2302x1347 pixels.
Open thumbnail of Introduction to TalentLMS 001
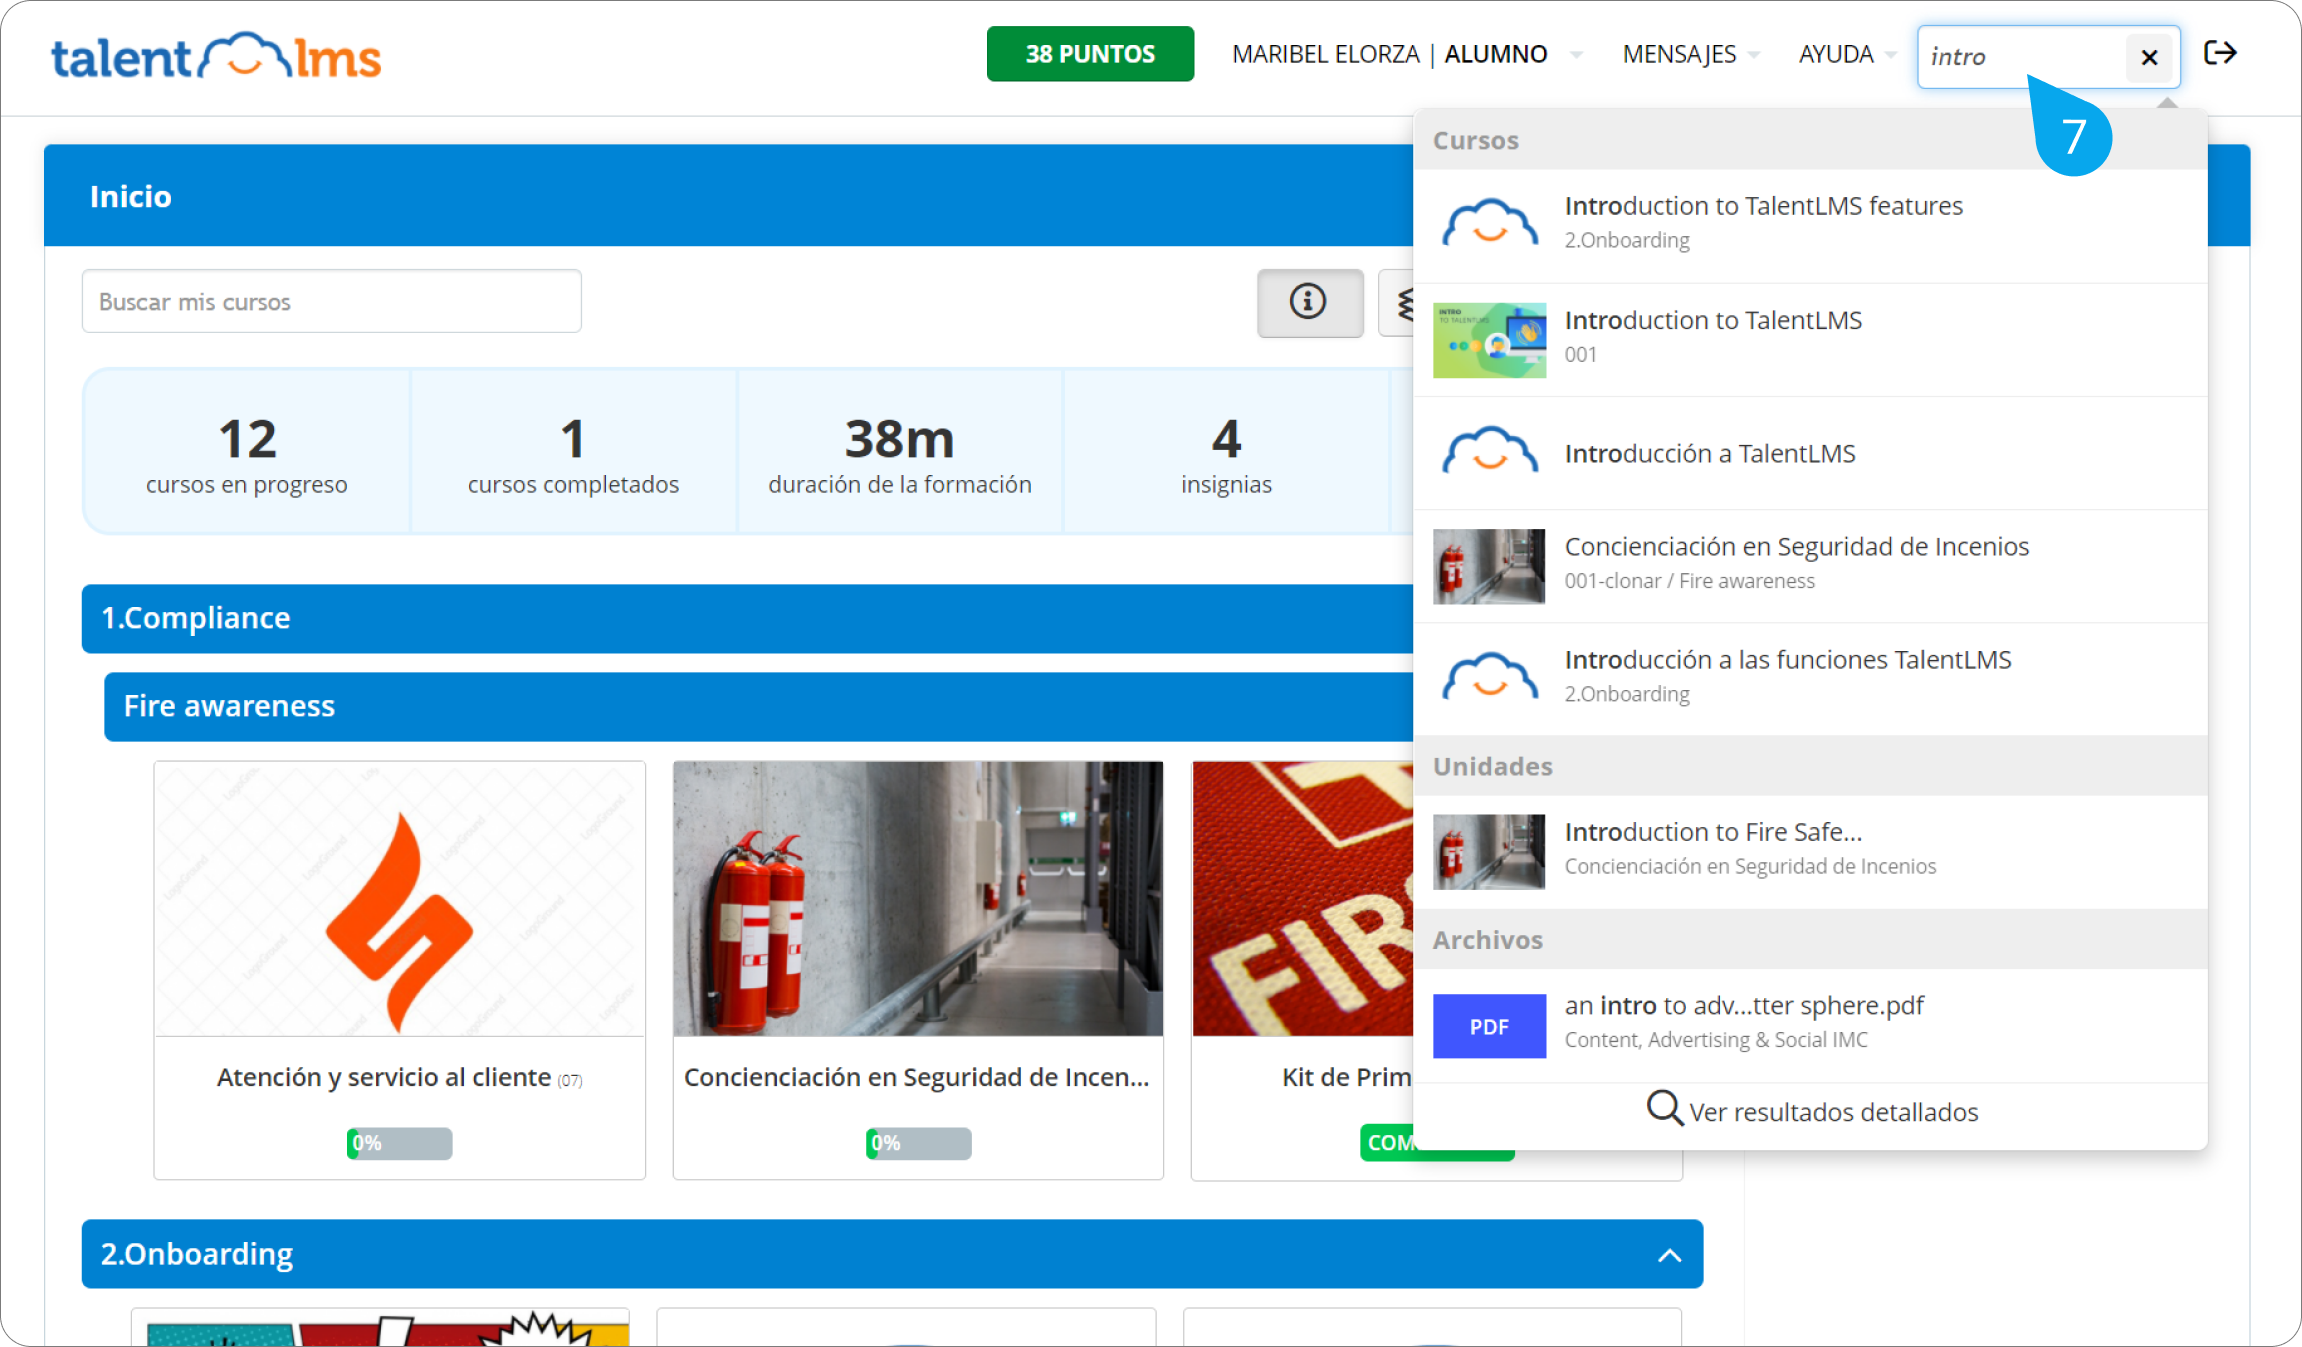1489,340
